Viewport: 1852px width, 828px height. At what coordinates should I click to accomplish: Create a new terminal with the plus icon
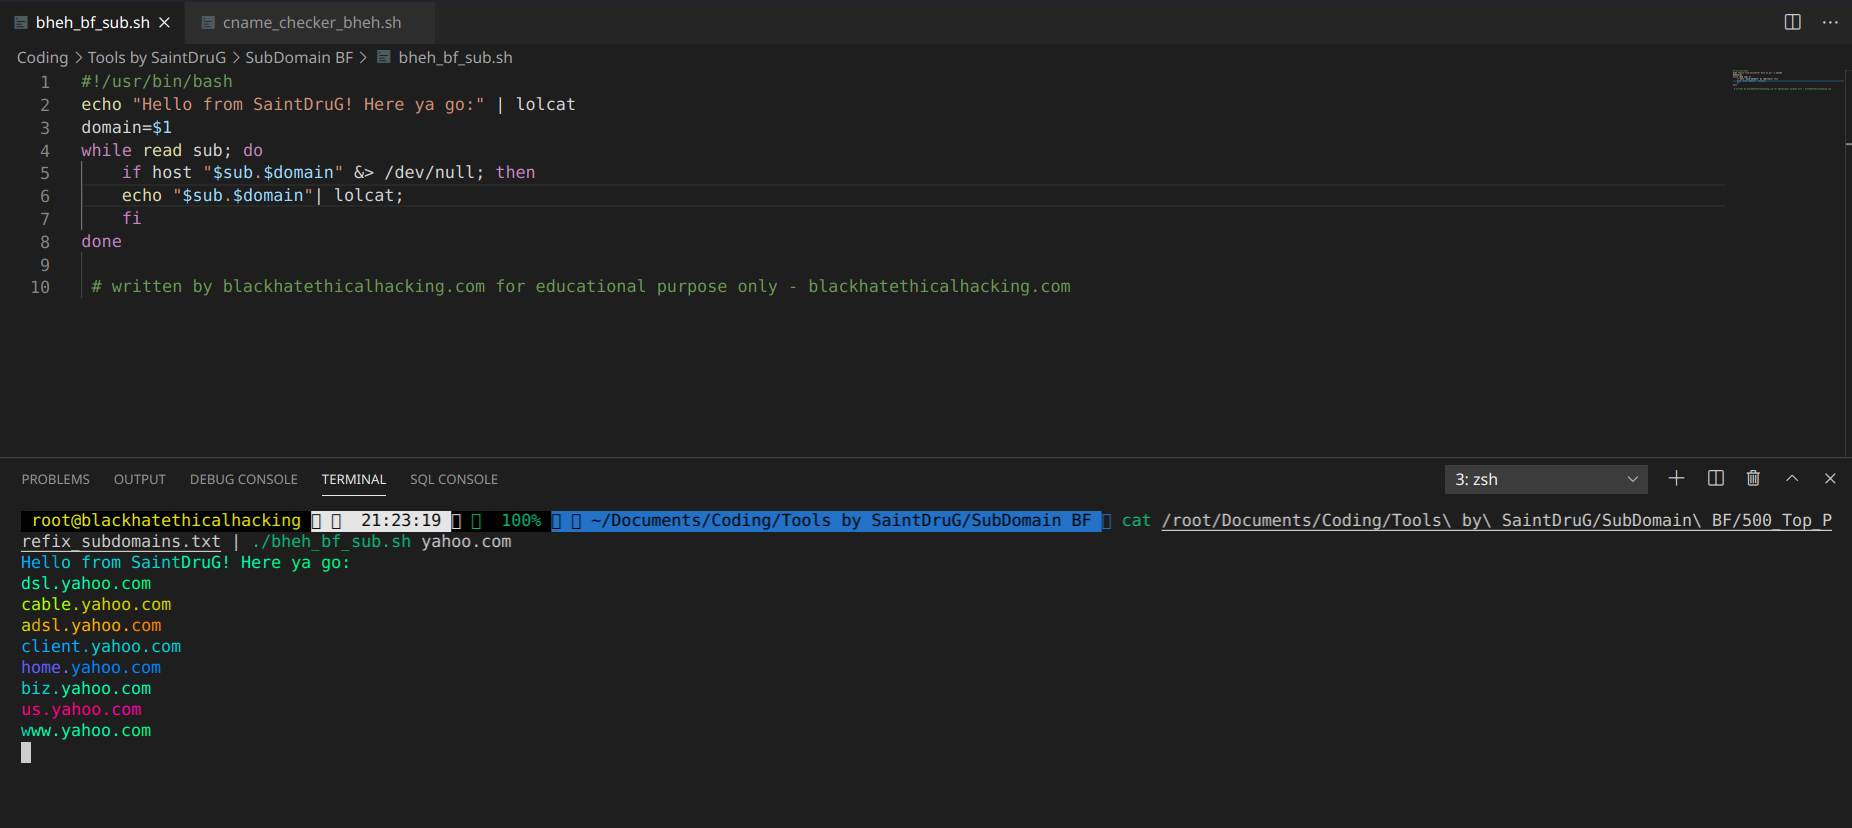tap(1677, 478)
